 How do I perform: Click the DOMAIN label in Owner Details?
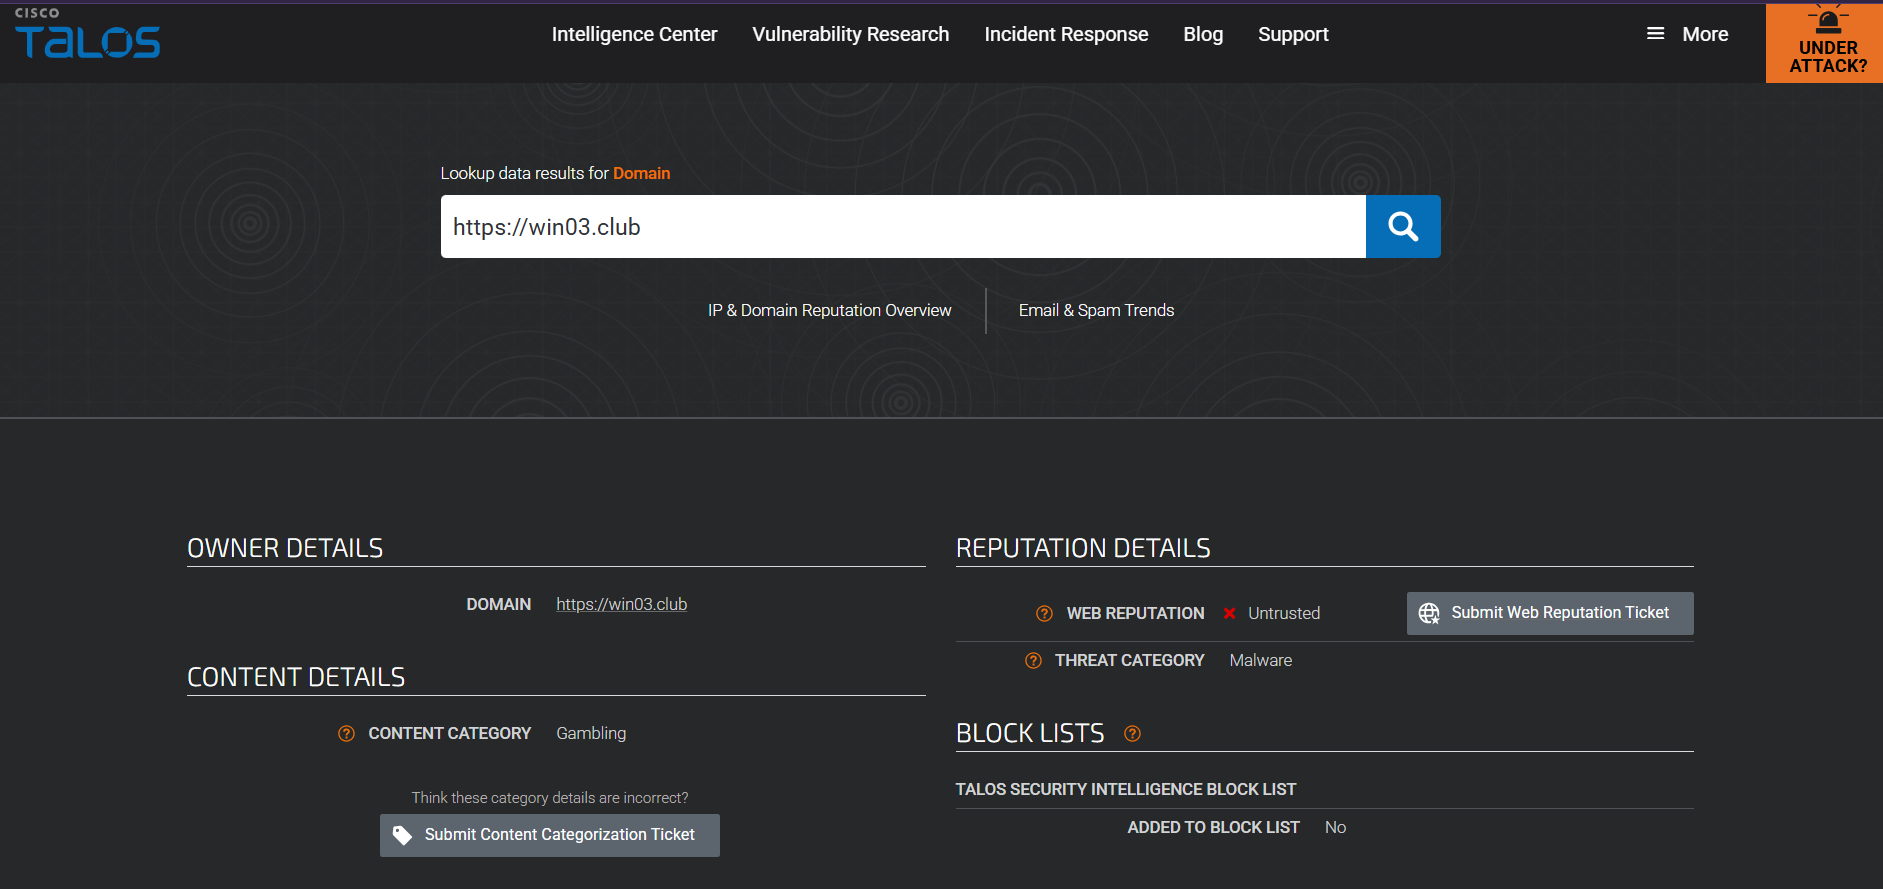(498, 605)
